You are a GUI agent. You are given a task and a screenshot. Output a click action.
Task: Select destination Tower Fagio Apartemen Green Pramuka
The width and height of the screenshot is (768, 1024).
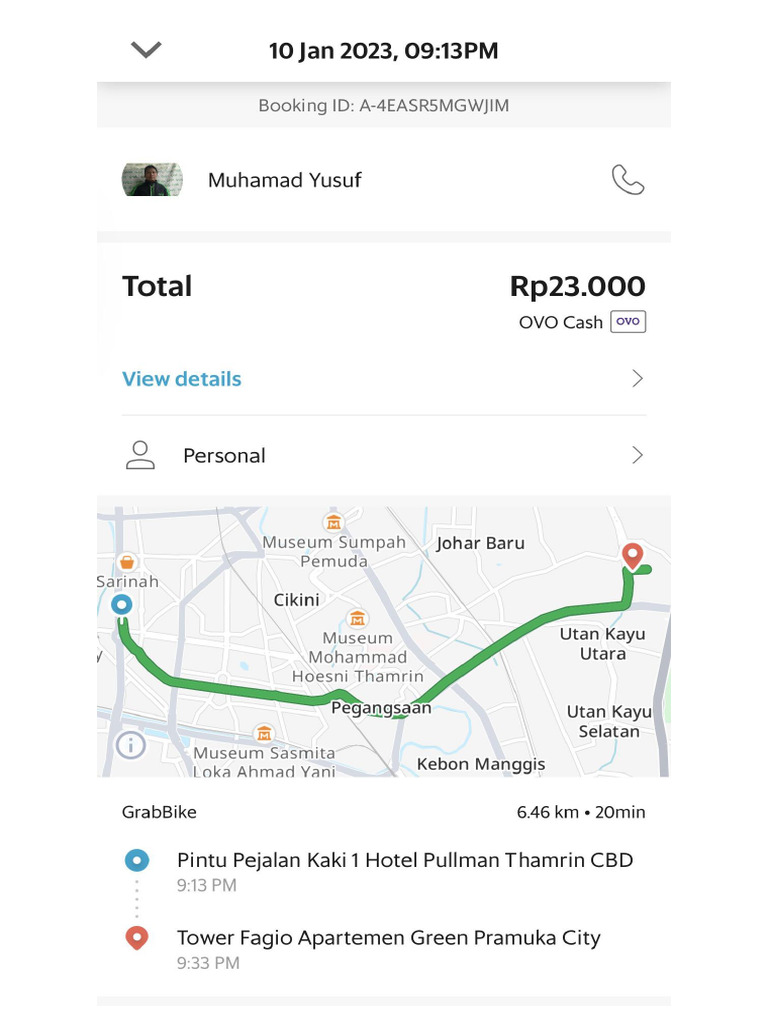click(389, 938)
